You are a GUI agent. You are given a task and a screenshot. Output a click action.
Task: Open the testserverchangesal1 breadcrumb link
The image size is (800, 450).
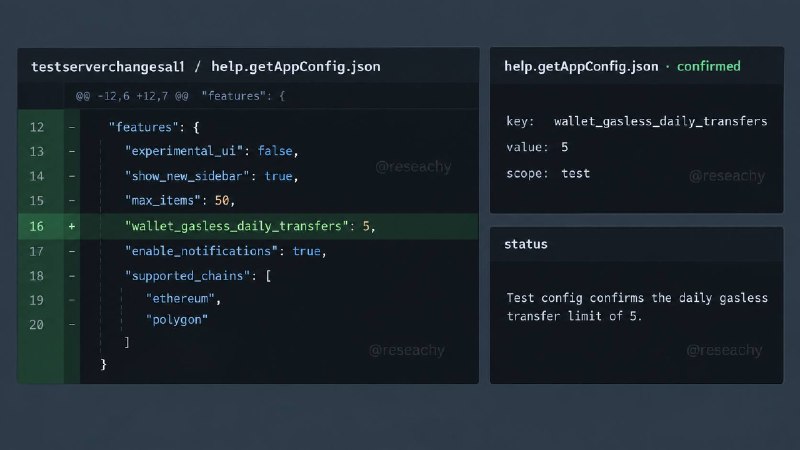tap(108, 67)
